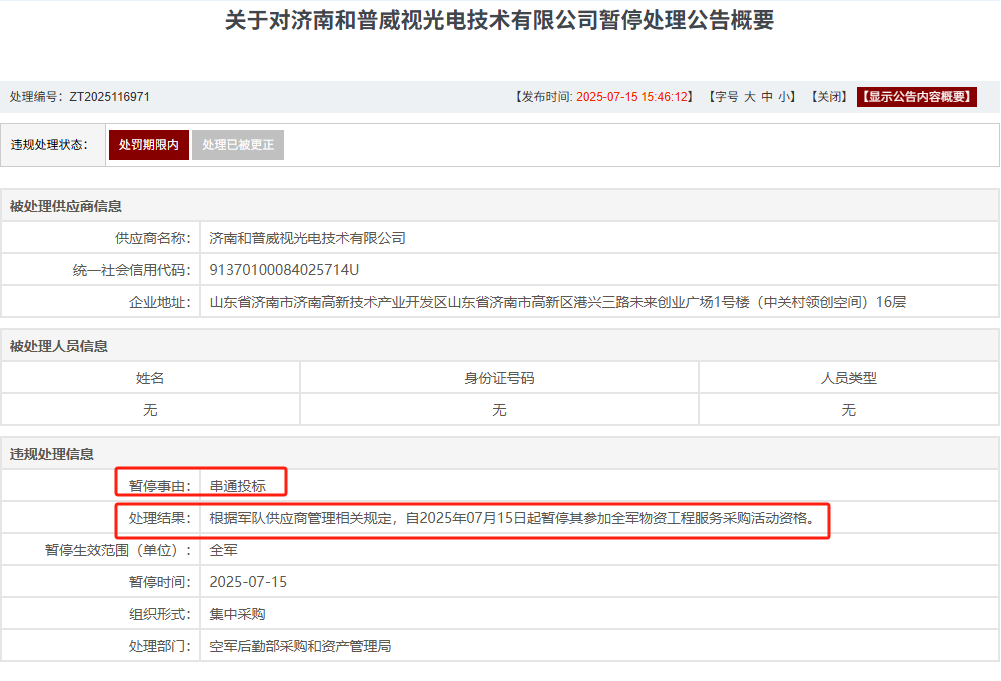Click the enterprise address value text

[557, 302]
